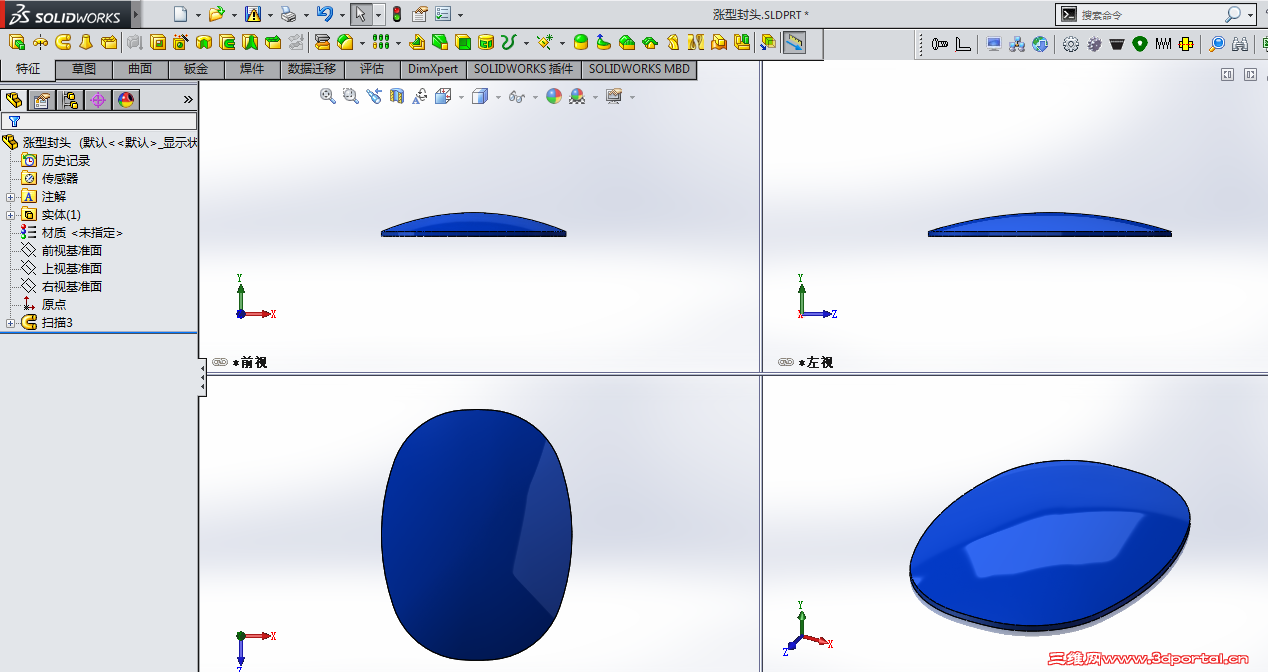Activate the Zoom to Area tool

tap(349, 96)
